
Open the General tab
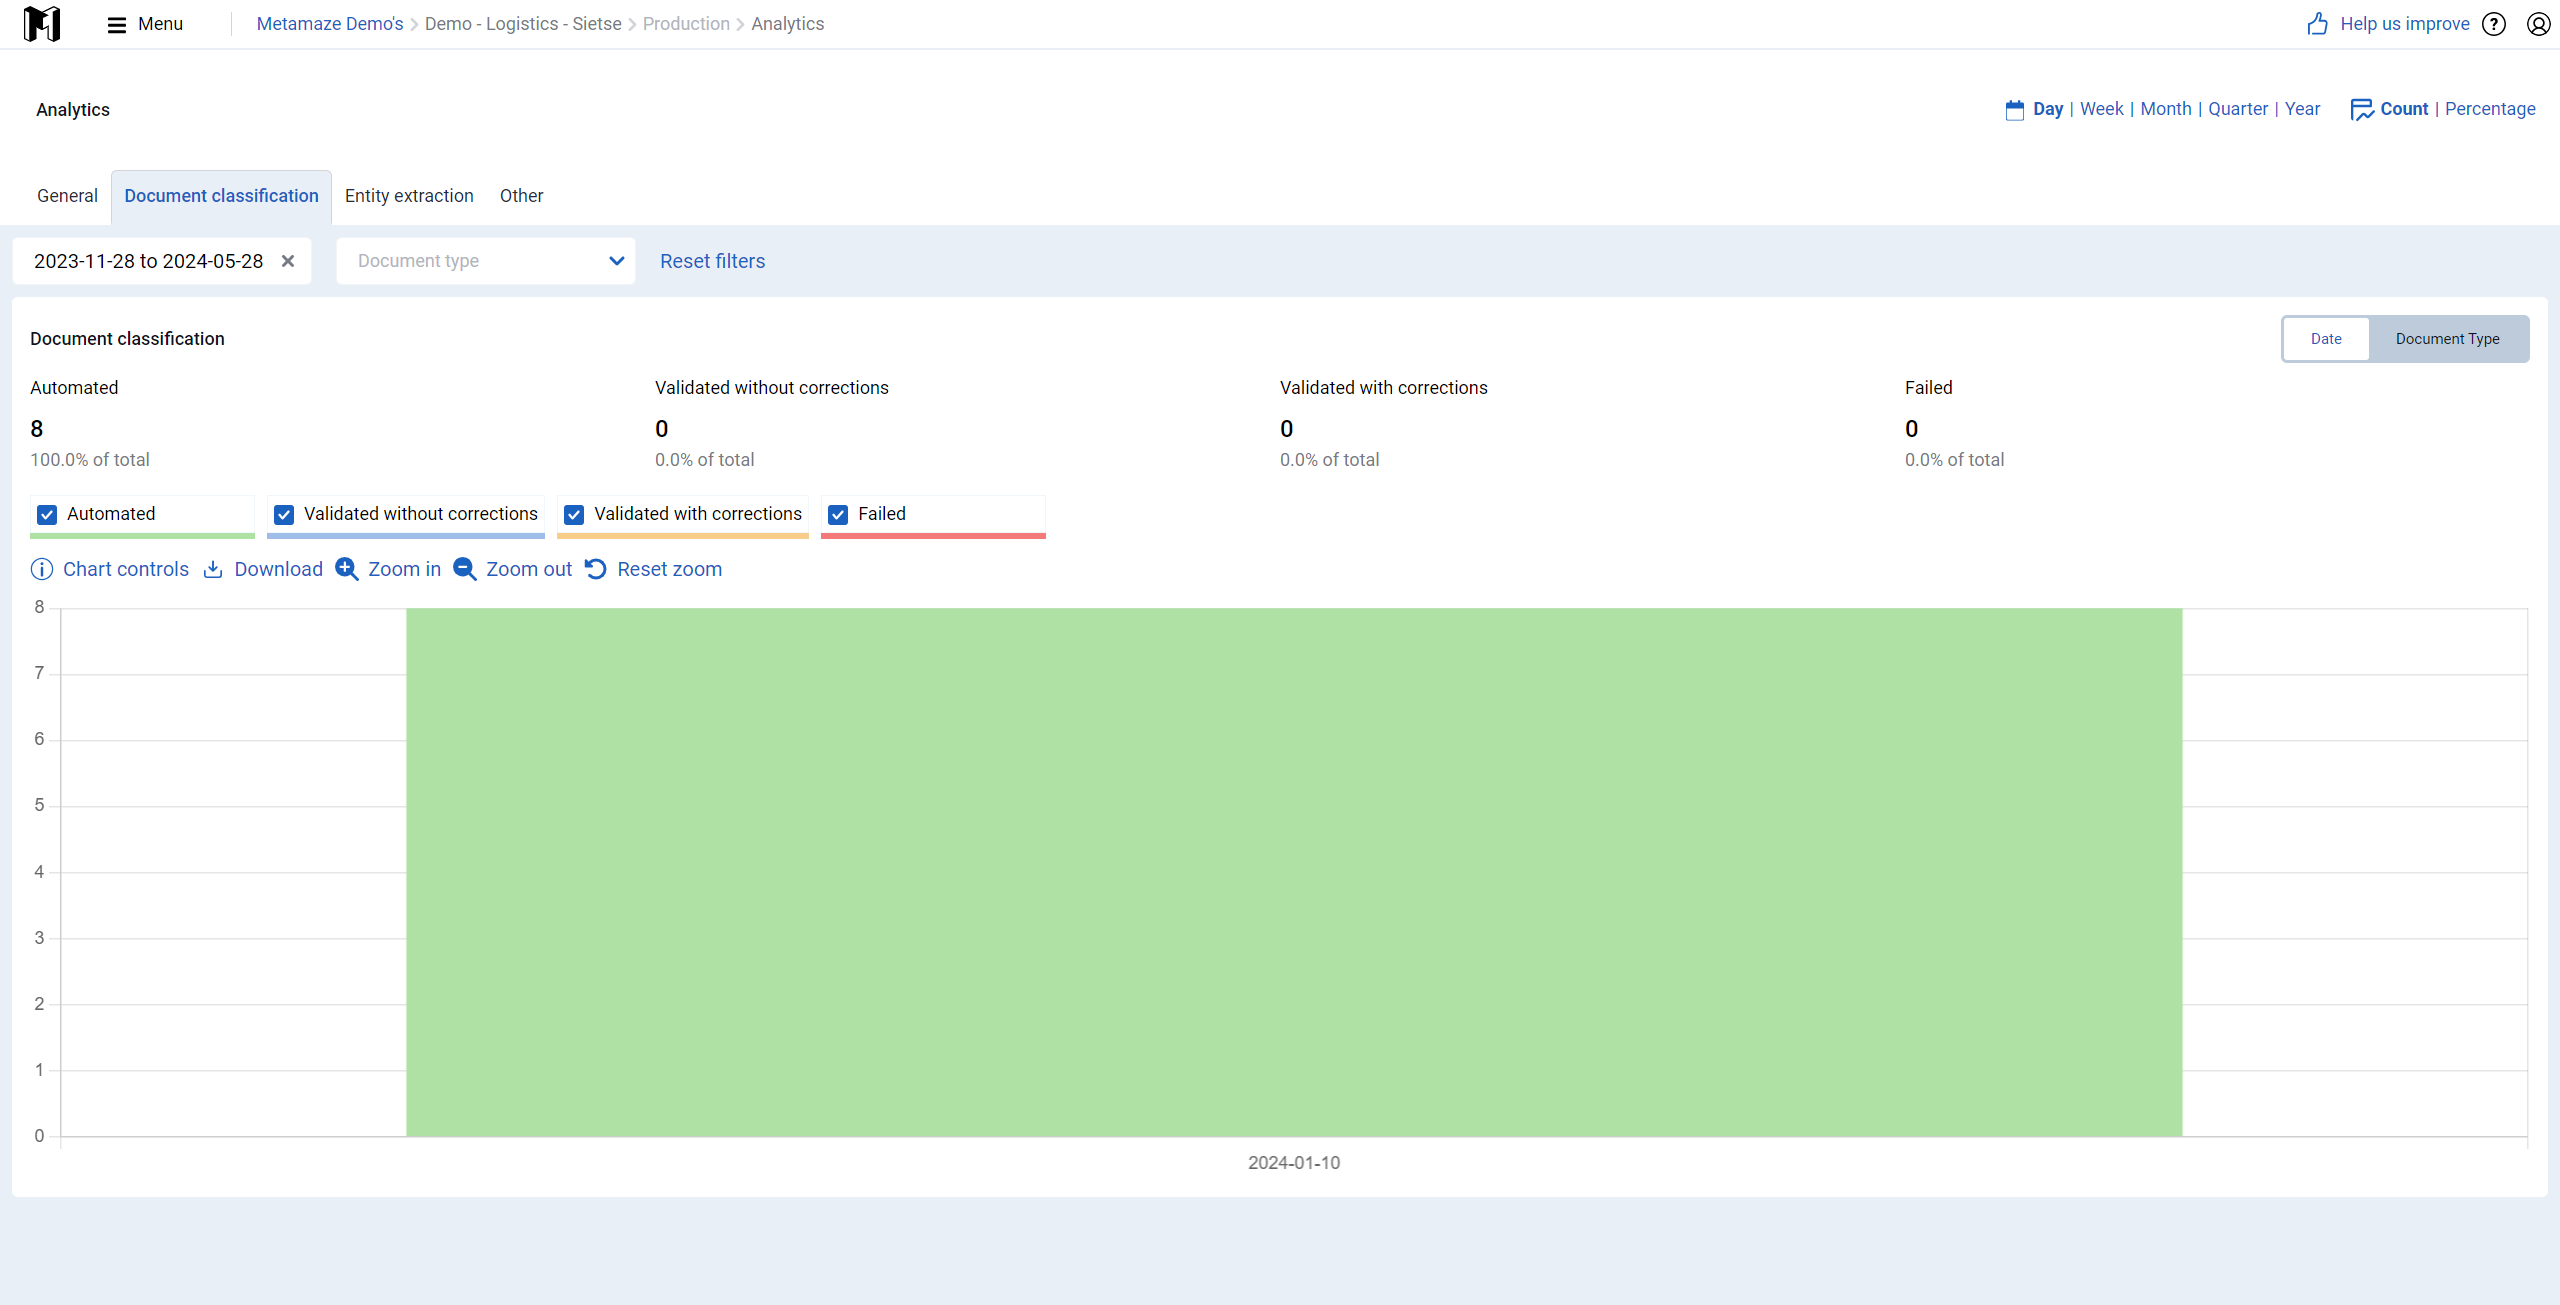(67, 196)
